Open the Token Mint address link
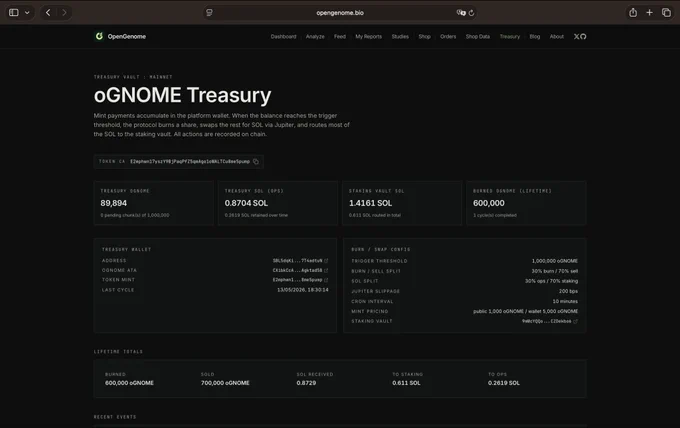This screenshot has width=680, height=428. [298, 280]
